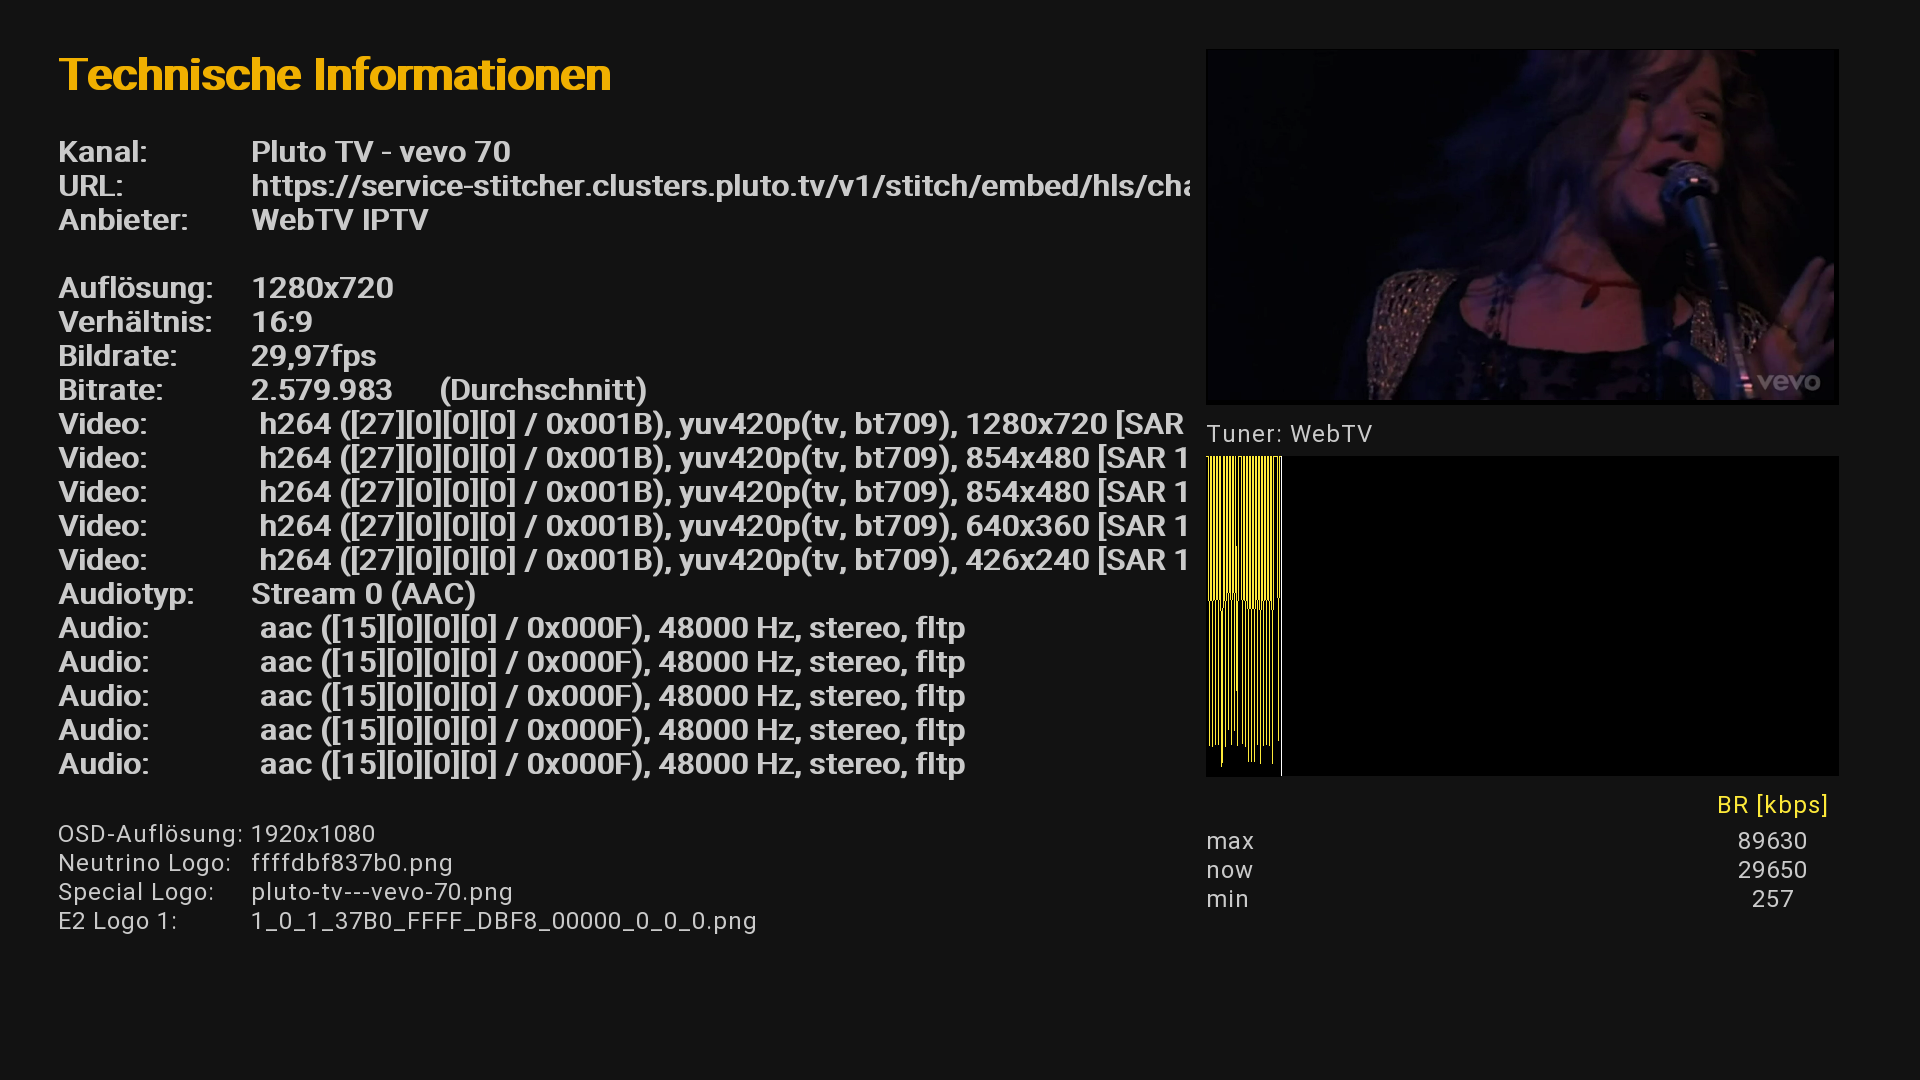
Task: Select the 1280x720 h264 video stream line
Action: pos(720,424)
